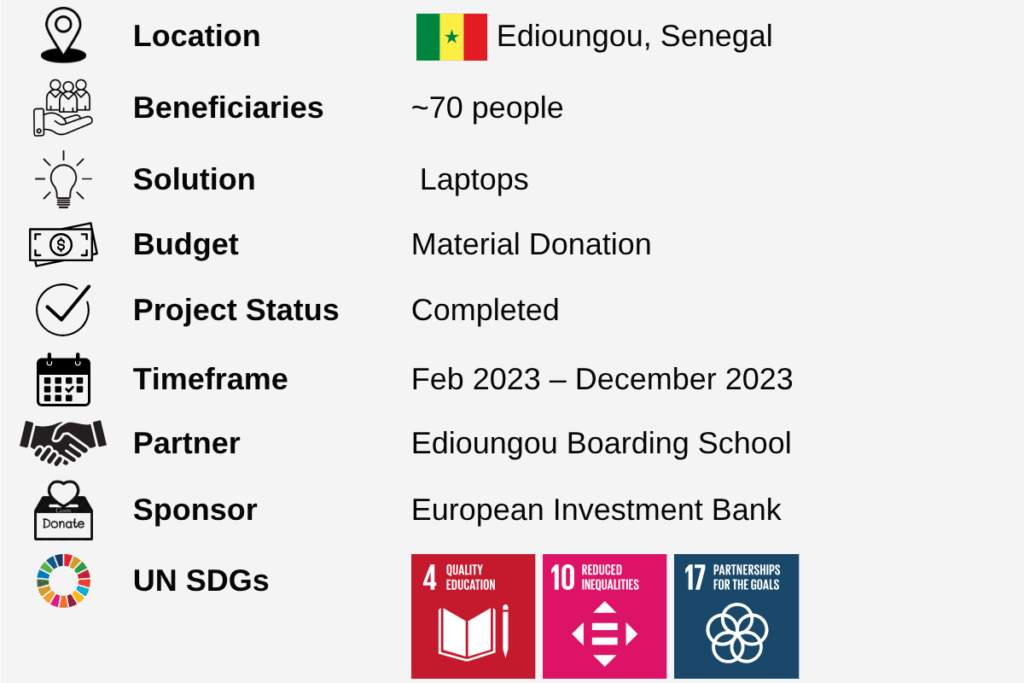Click the checkmark Project Status icon
1024x683 pixels.
pos(63,309)
